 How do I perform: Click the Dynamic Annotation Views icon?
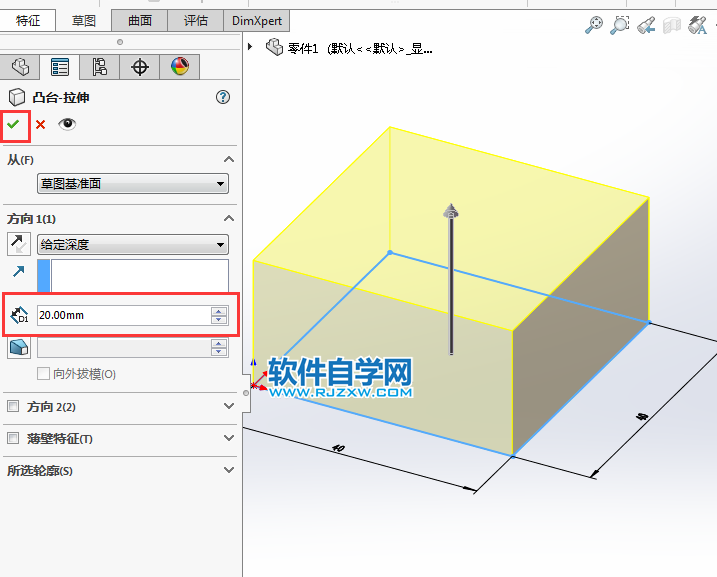[698, 25]
